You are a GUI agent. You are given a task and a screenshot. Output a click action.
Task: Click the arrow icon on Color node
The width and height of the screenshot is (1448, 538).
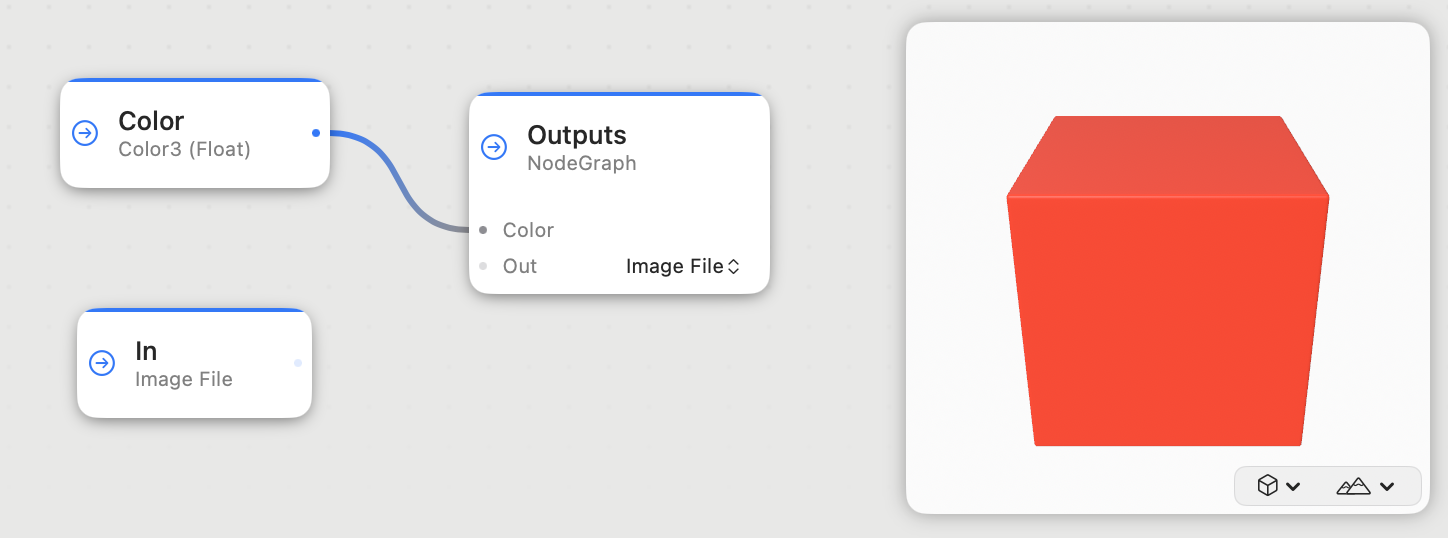tap(85, 133)
